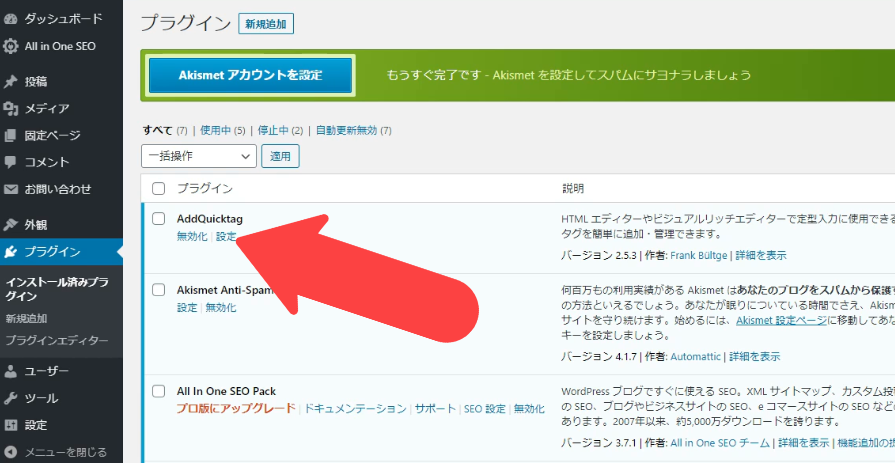Click the 説明 column header

click(x=573, y=188)
